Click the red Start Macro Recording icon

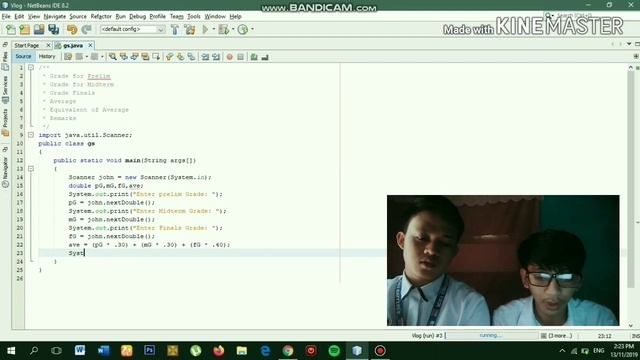tap(229, 57)
